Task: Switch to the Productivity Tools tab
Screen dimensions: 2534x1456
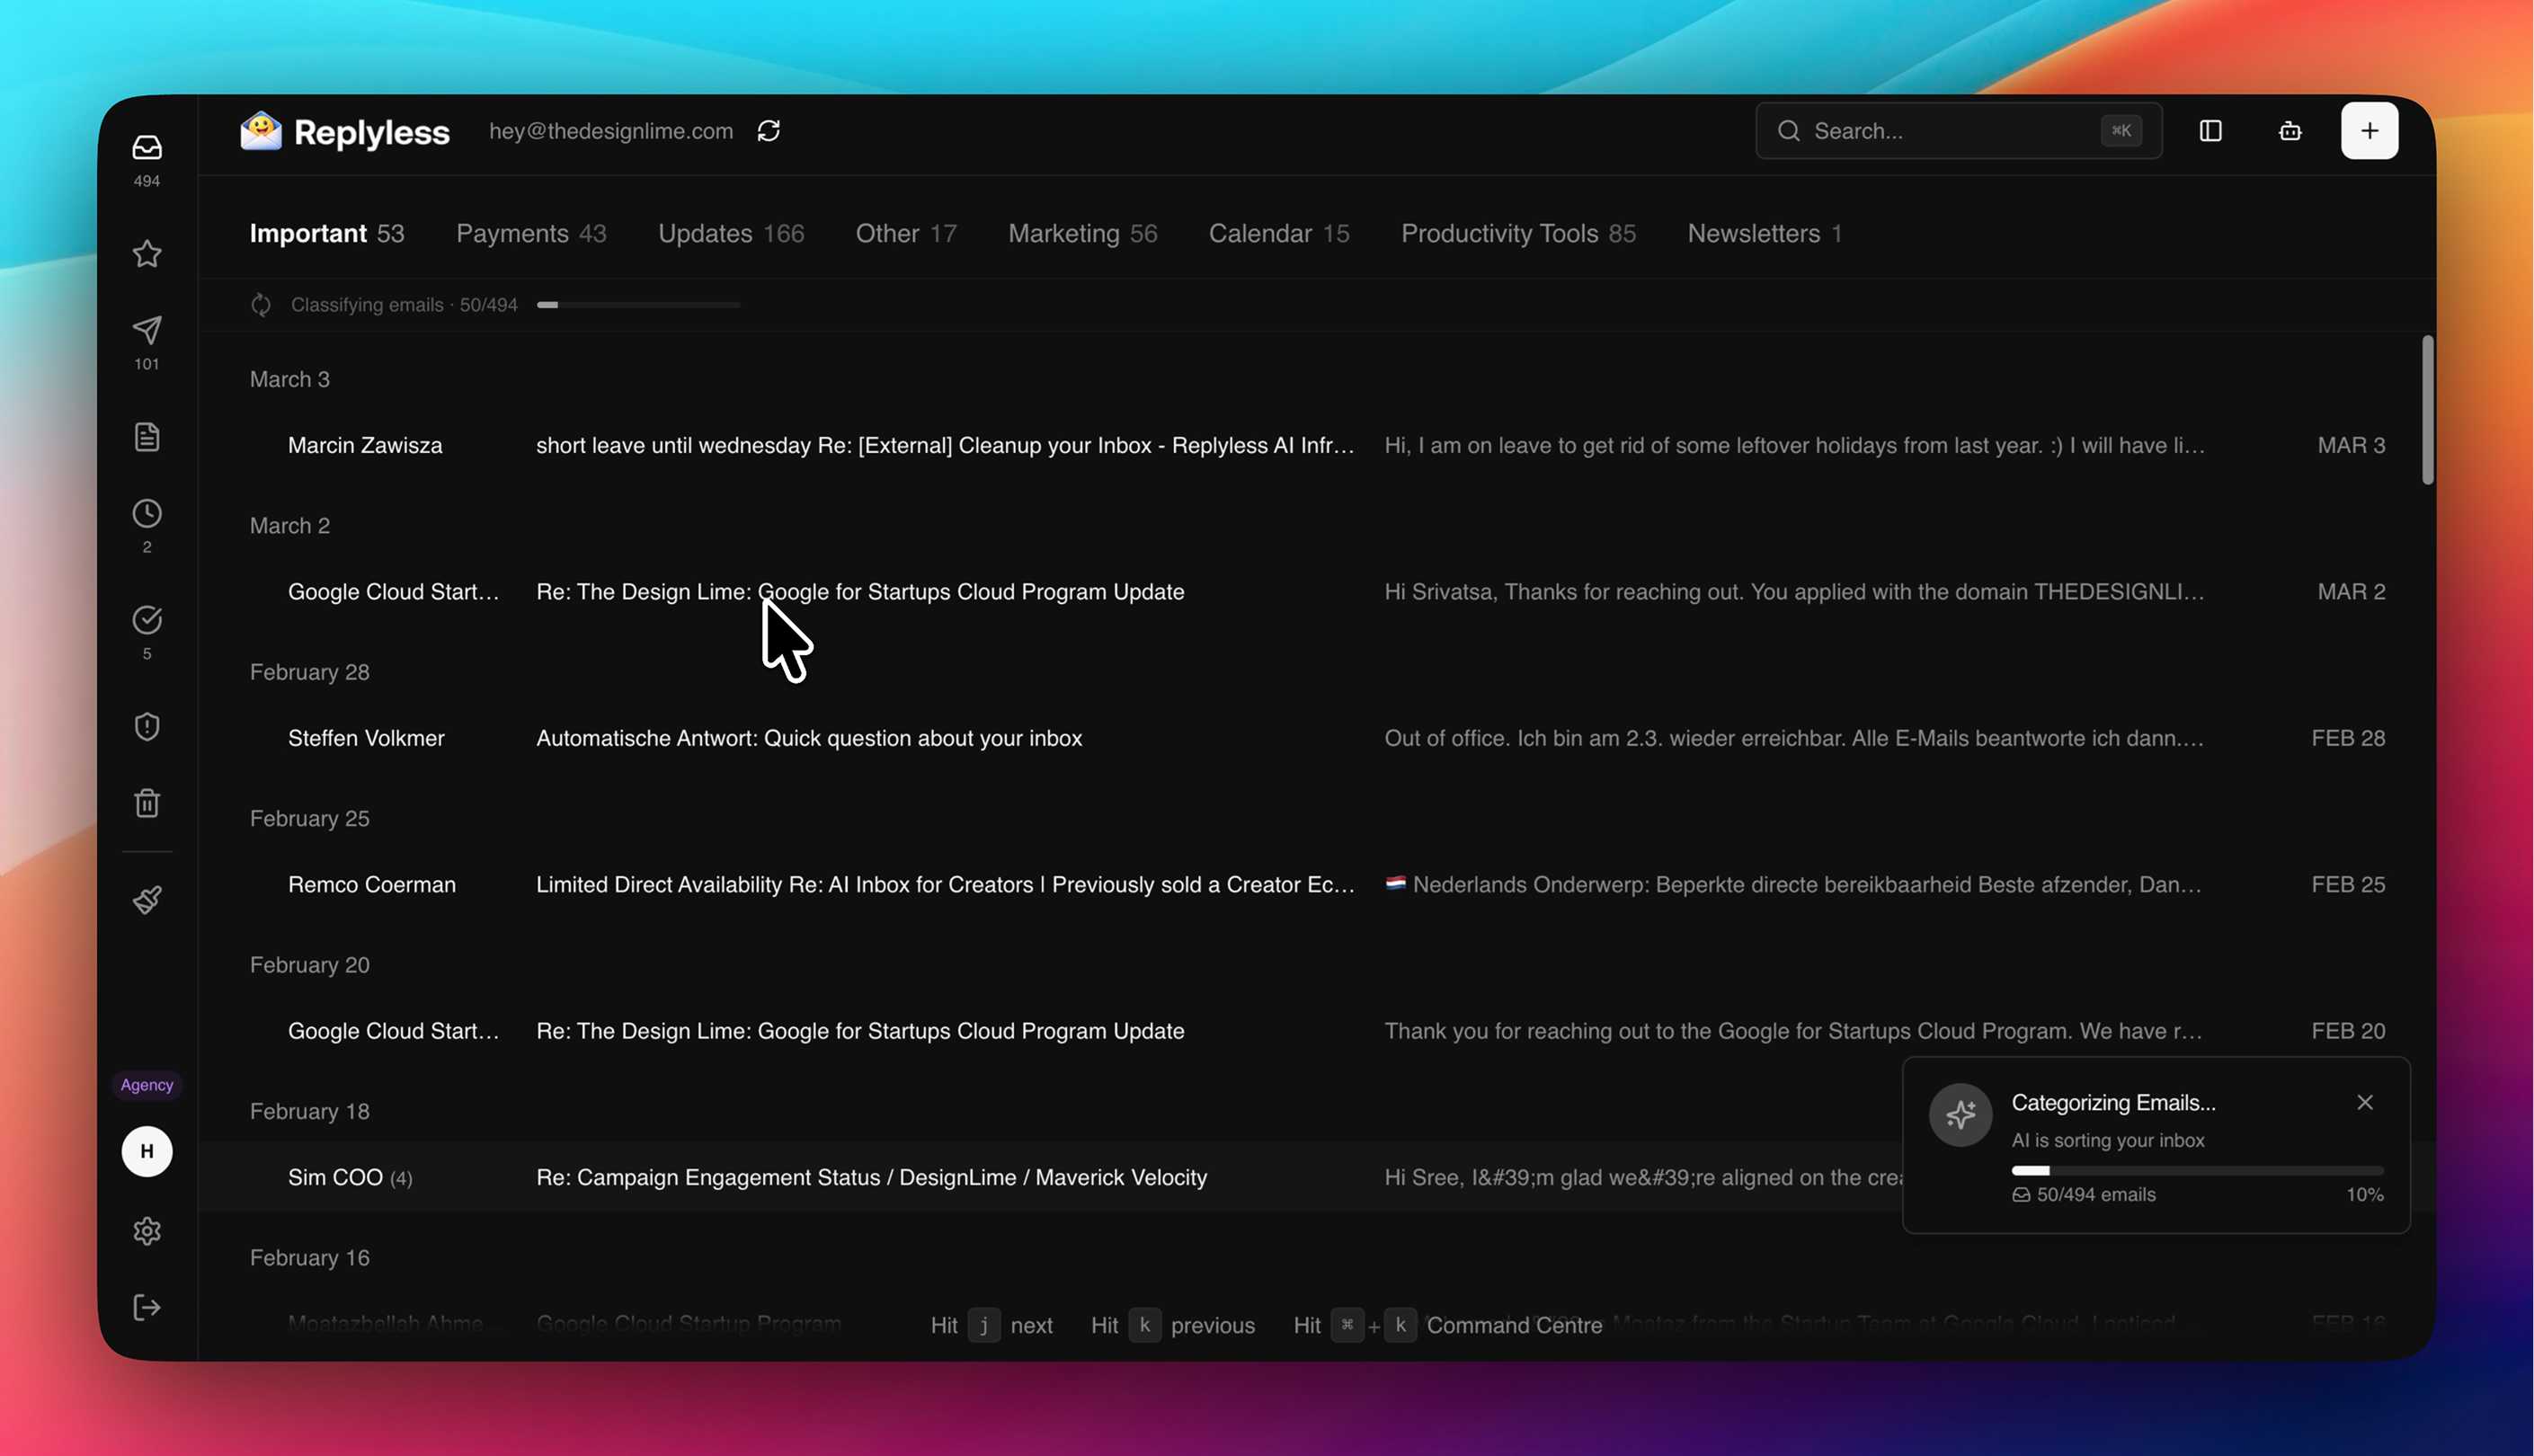Action: 1517,234
